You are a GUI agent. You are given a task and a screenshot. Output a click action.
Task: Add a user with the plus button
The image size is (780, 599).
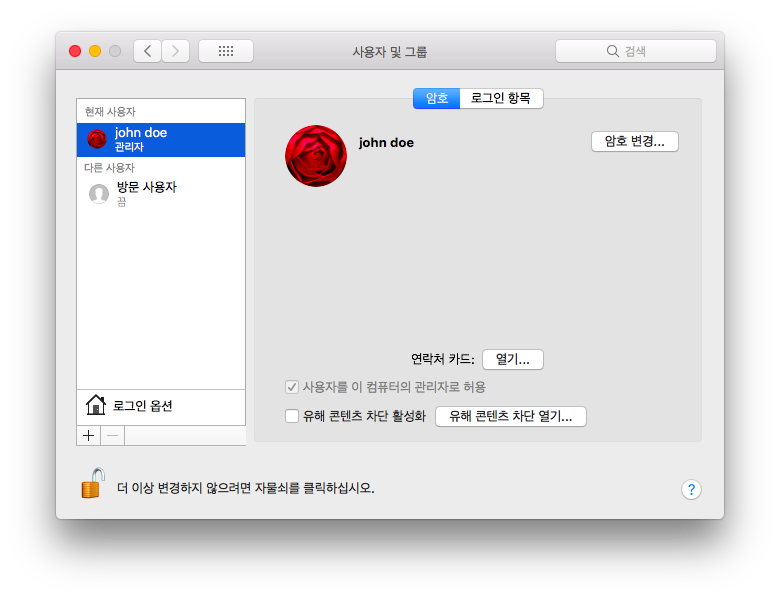pyautogui.click(x=89, y=436)
